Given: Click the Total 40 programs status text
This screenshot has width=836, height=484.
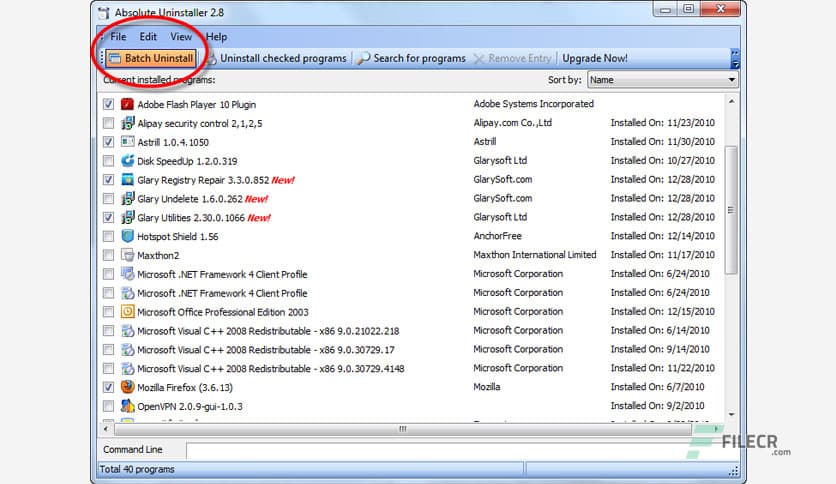Looking at the screenshot, I should click(137, 469).
